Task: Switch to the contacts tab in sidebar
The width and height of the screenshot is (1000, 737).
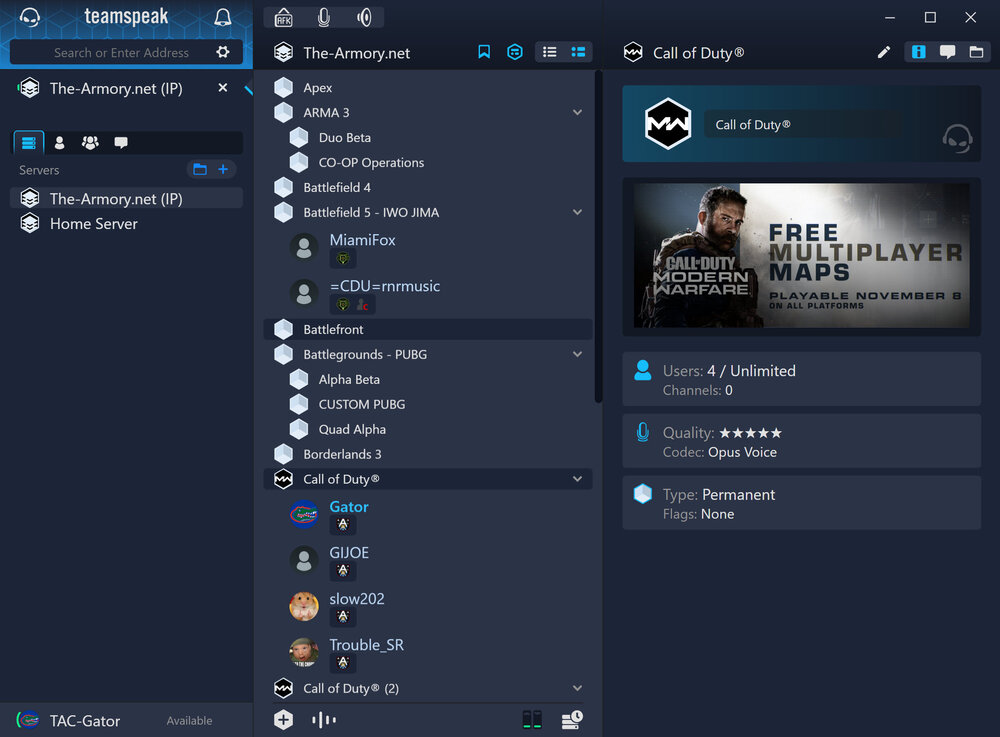Action: [x=59, y=143]
